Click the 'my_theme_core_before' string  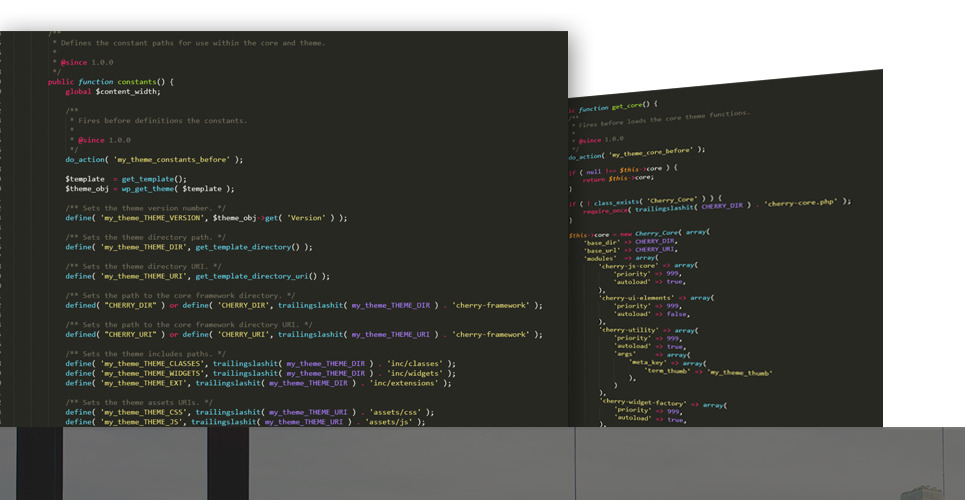tap(652, 150)
